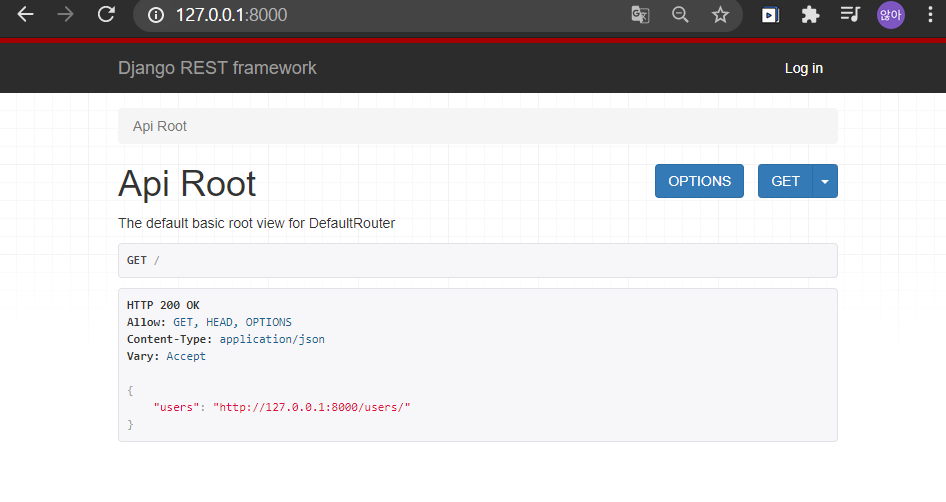Click 'application/json' content type value
Viewport: 946px width, 502px height.
tap(272, 339)
